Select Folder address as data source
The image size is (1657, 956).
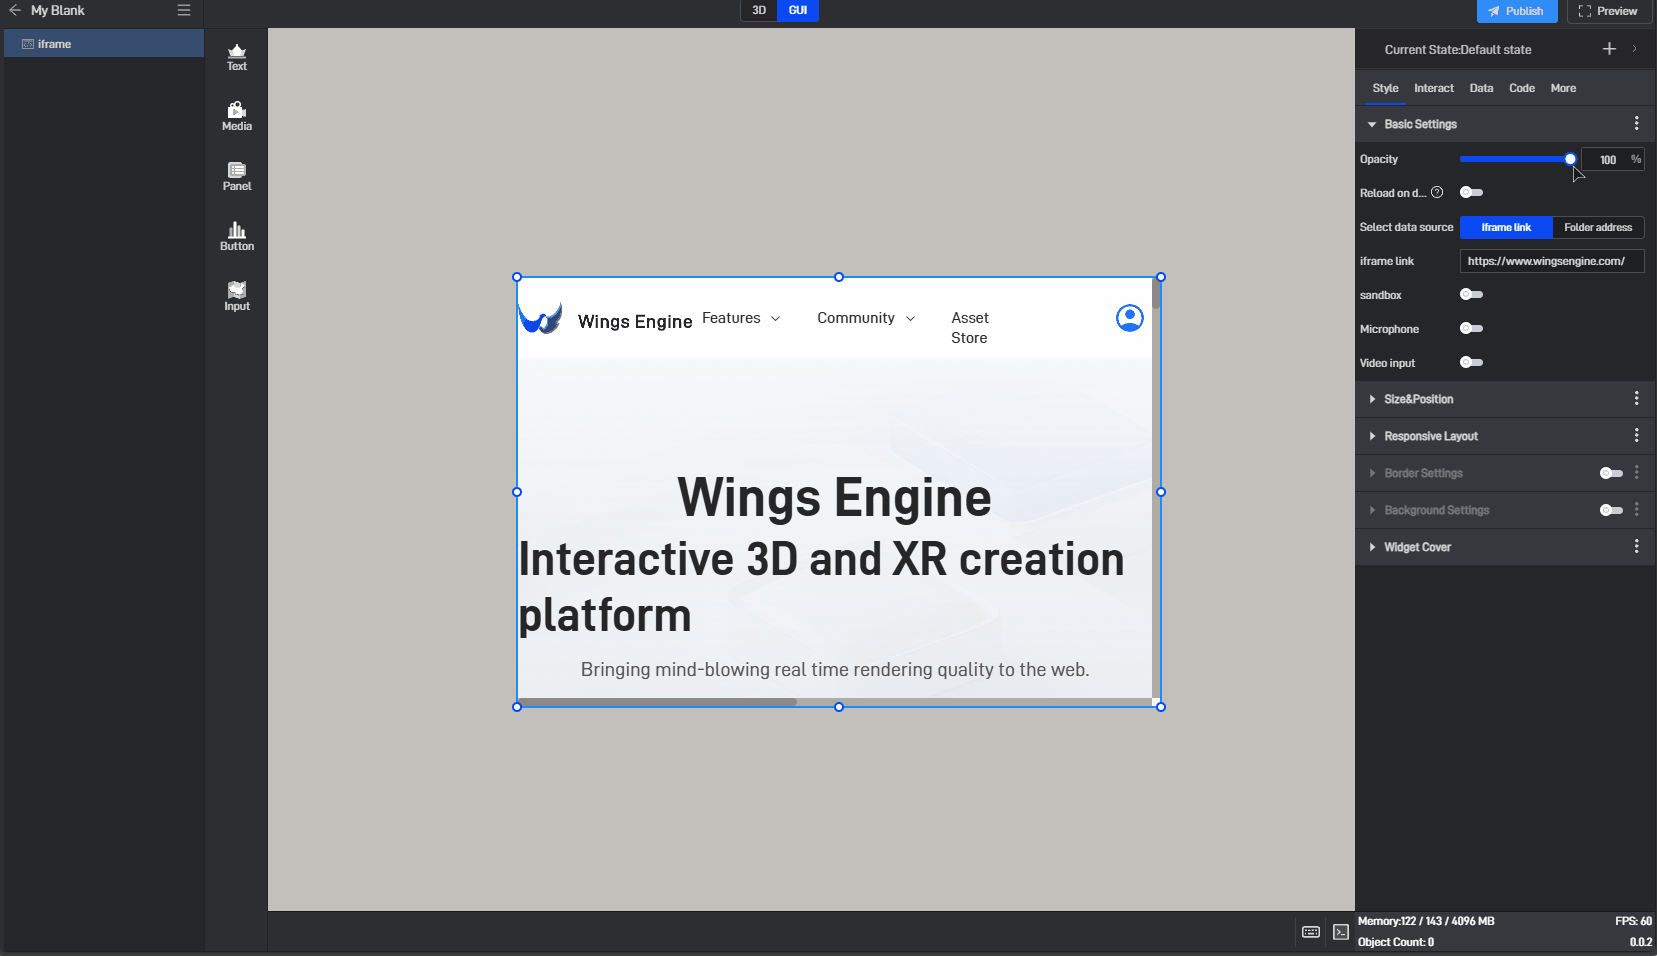pos(1598,227)
